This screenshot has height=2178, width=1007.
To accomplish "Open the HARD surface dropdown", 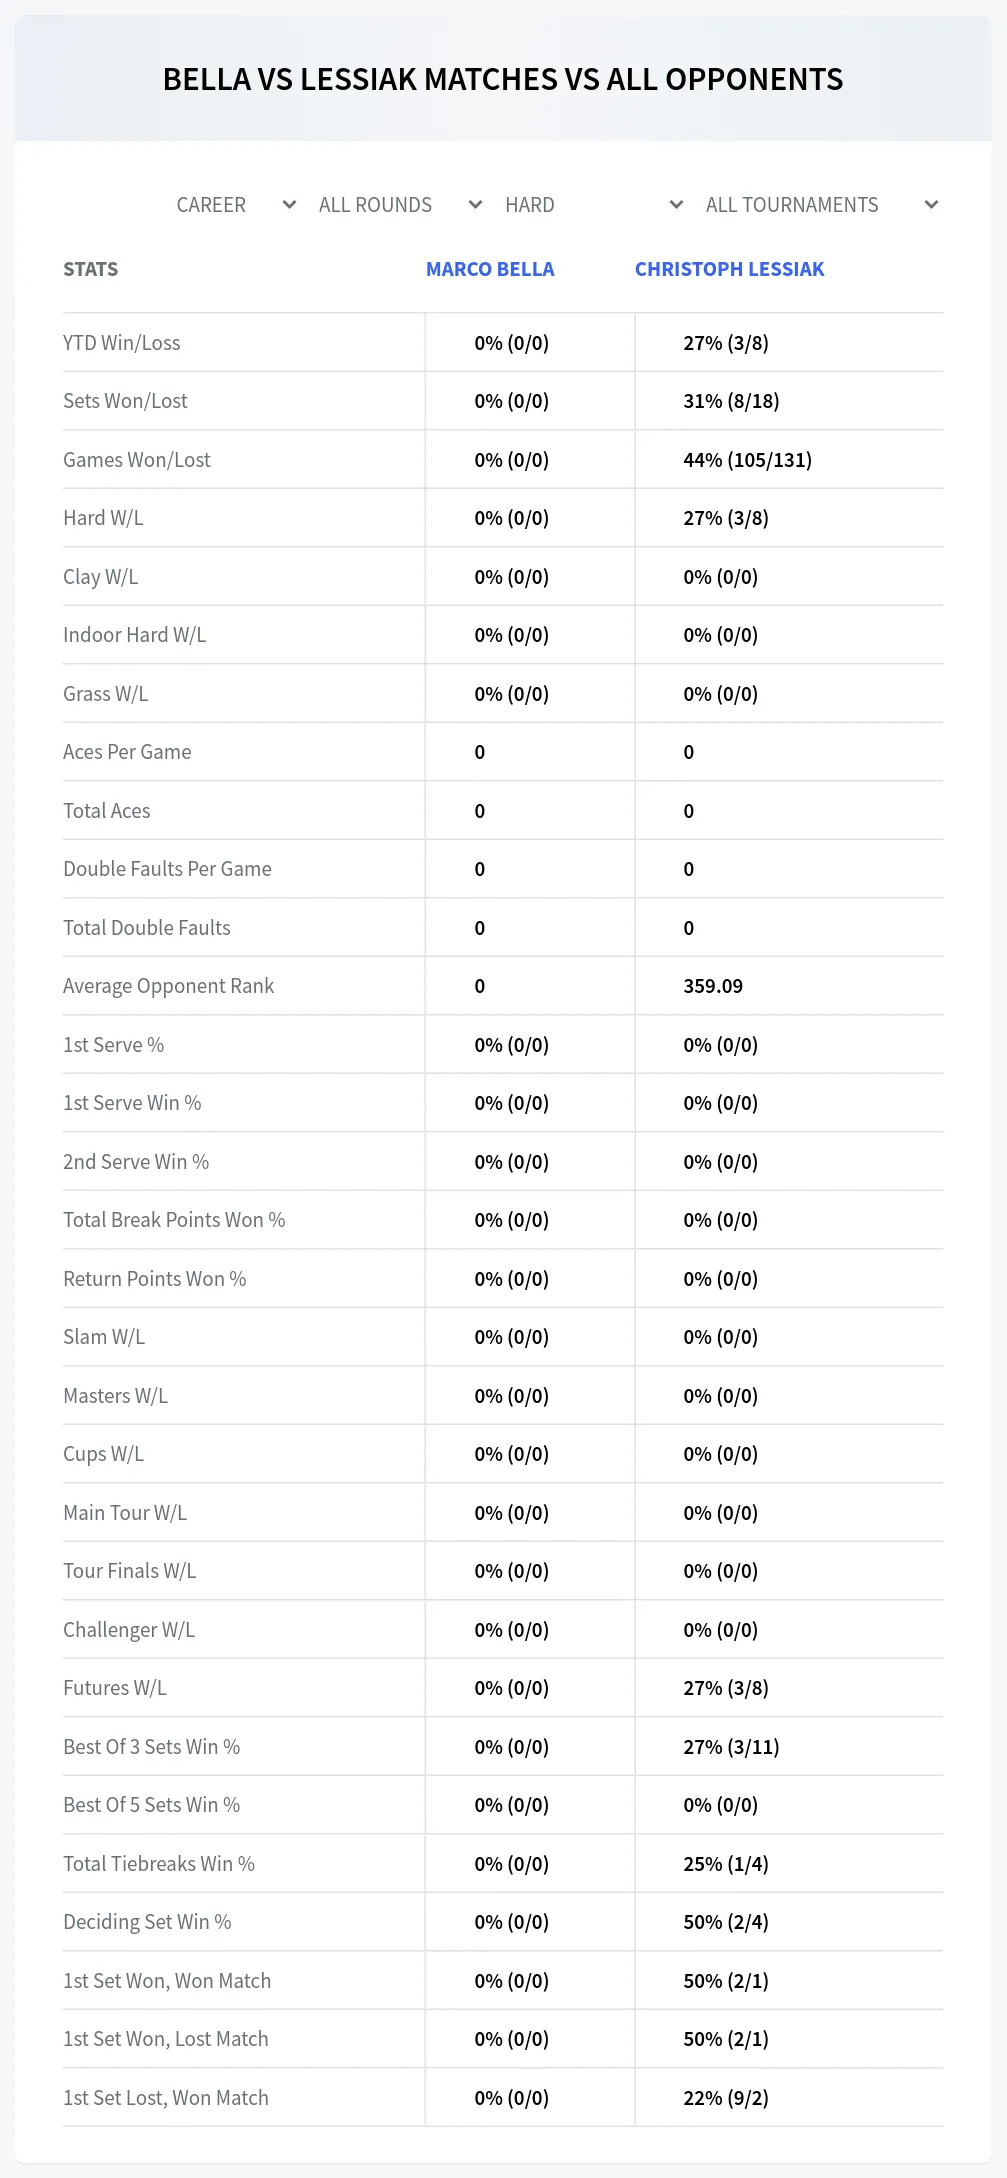I will (591, 205).
